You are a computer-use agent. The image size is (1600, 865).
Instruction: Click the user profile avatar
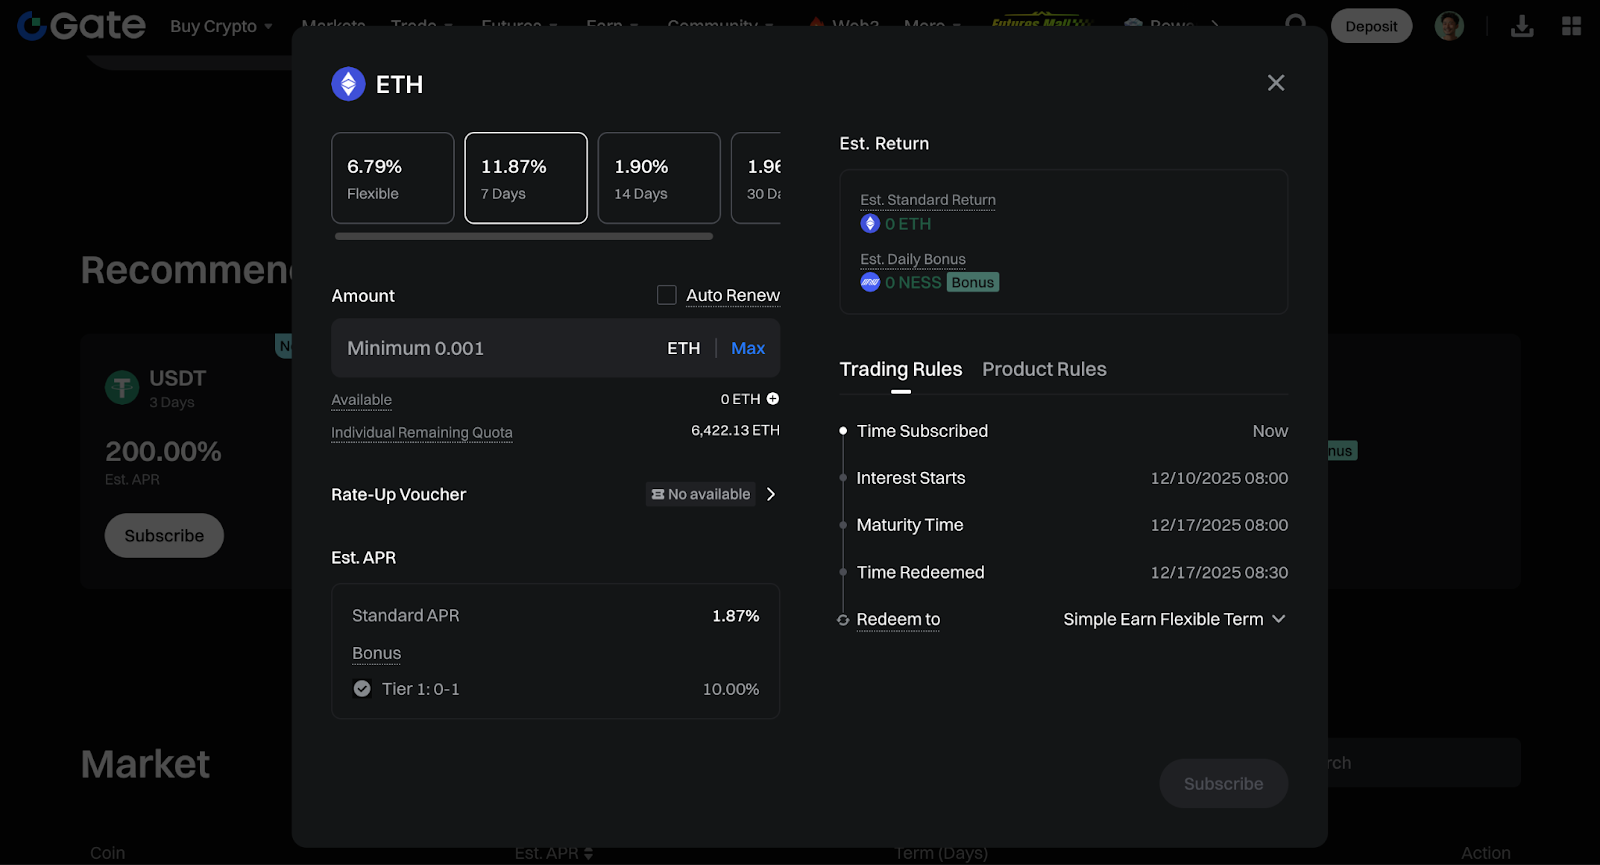[1449, 26]
